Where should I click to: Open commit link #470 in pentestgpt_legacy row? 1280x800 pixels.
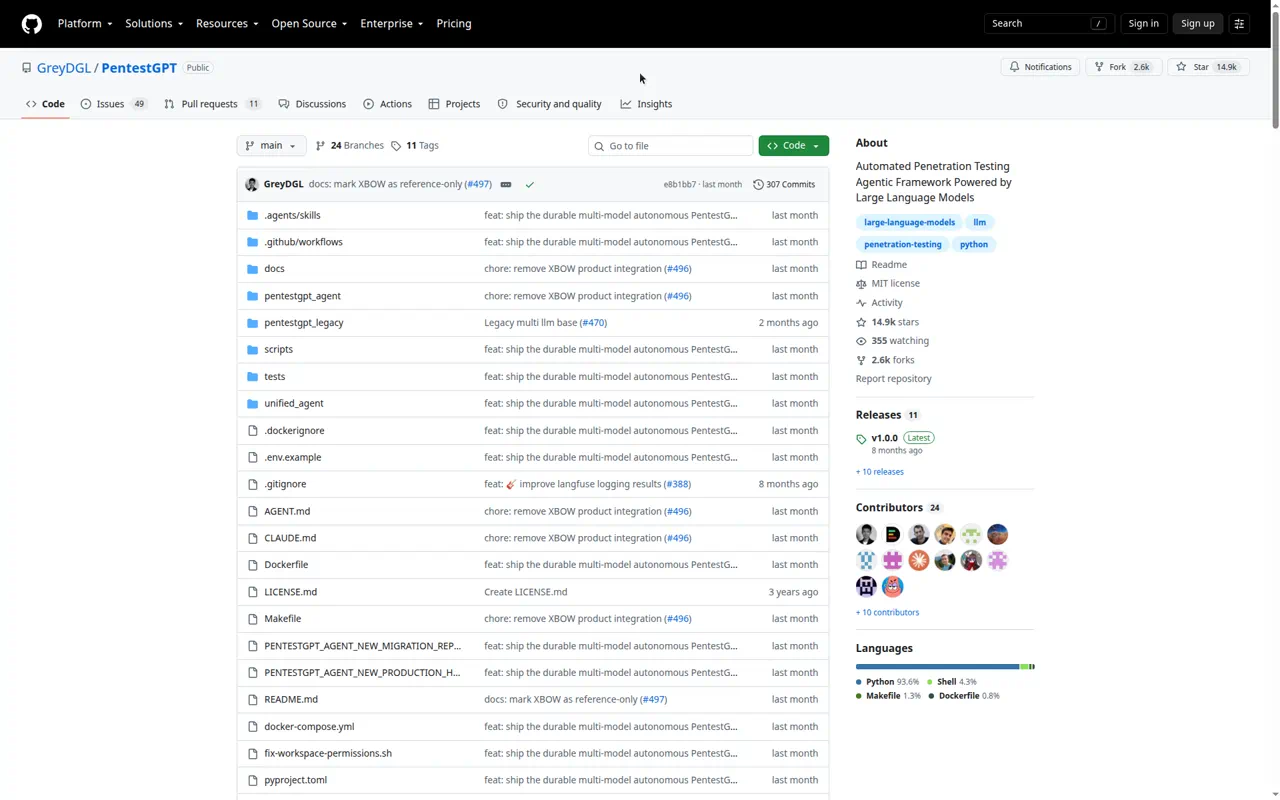coord(594,323)
